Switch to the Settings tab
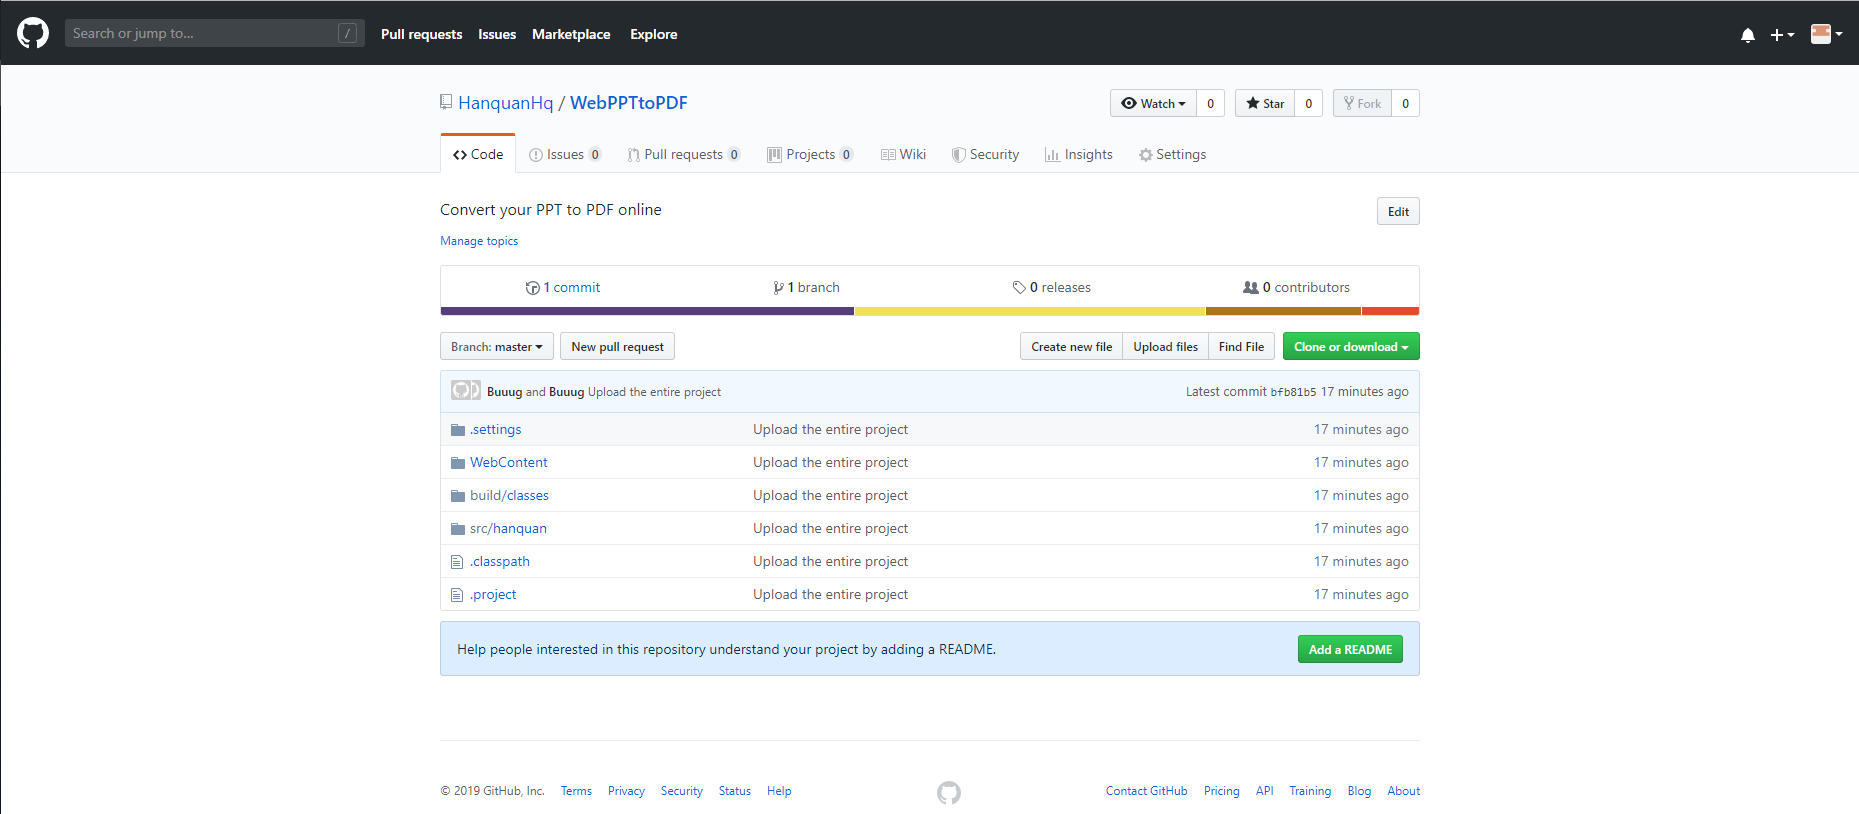Image resolution: width=1859 pixels, height=814 pixels. pos(1172,154)
